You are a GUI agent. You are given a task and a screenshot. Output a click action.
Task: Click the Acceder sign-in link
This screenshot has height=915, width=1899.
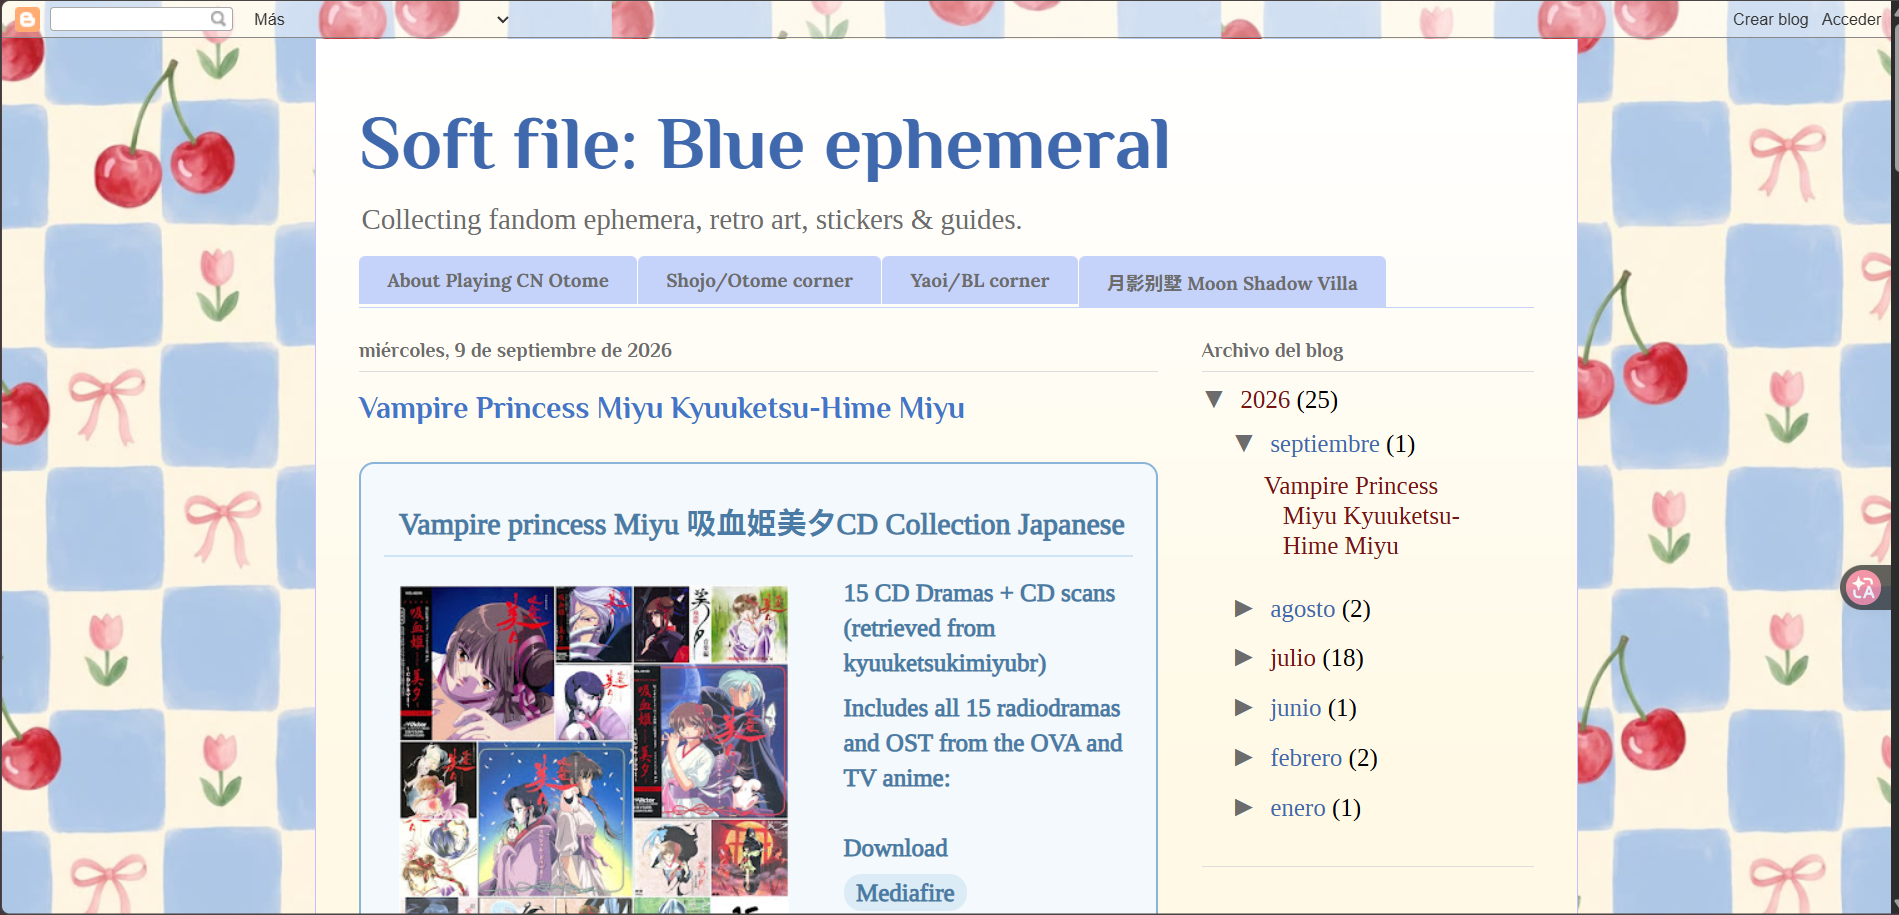(1851, 19)
